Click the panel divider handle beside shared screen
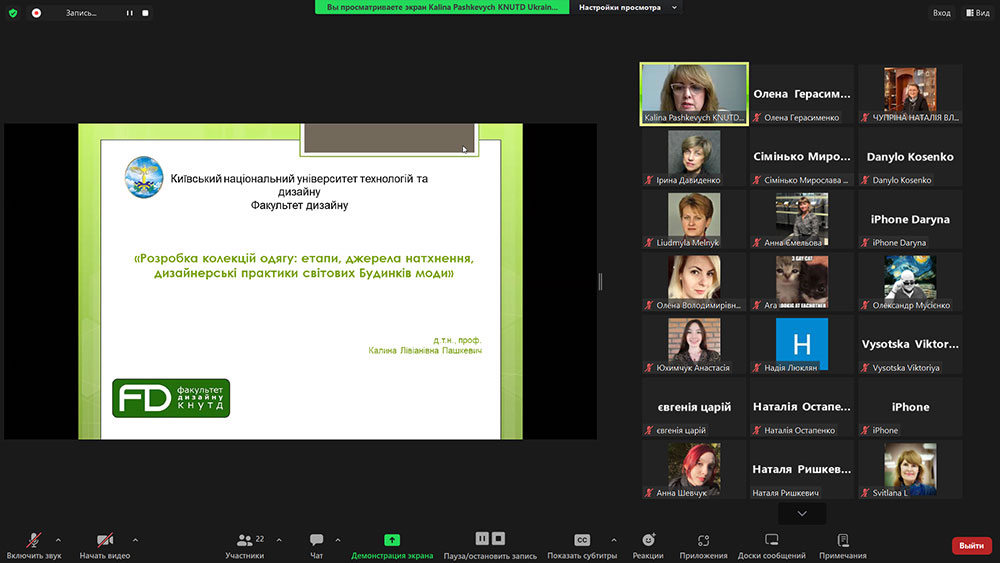Viewport: 1000px width, 563px height. (600, 281)
